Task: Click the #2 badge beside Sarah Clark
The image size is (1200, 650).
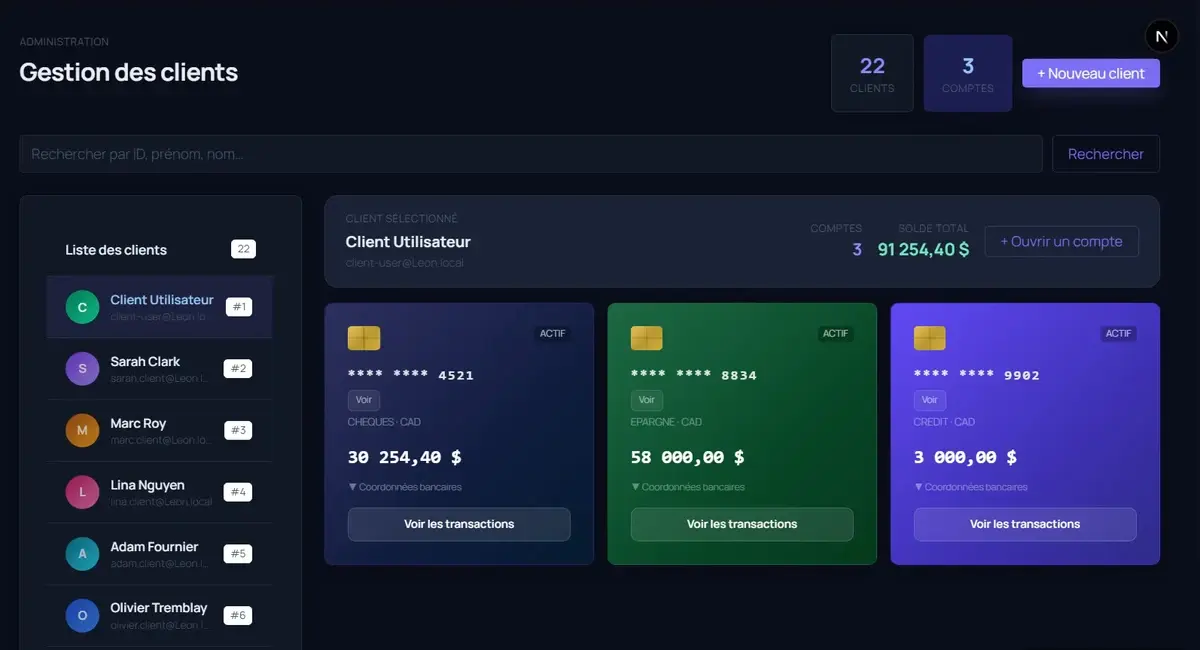Action: (238, 369)
